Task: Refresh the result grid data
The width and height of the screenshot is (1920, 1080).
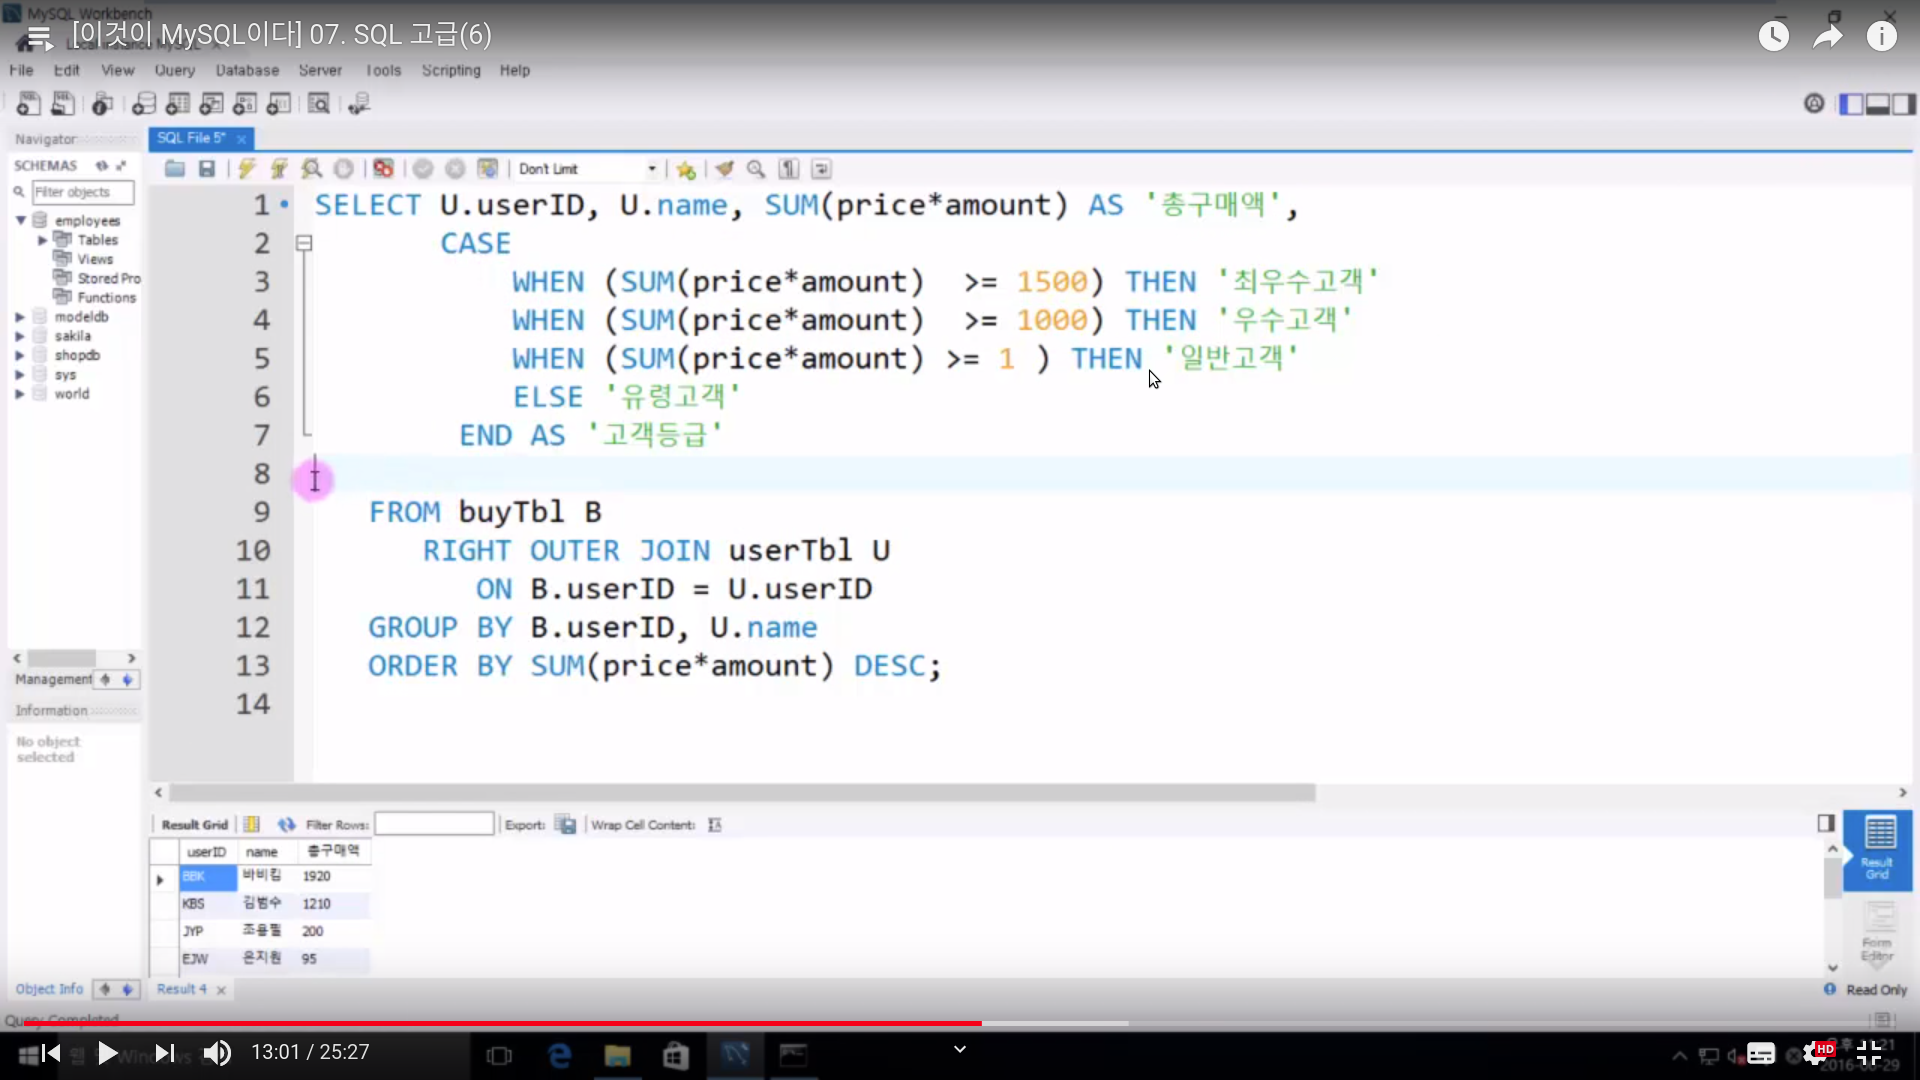Action: point(287,824)
